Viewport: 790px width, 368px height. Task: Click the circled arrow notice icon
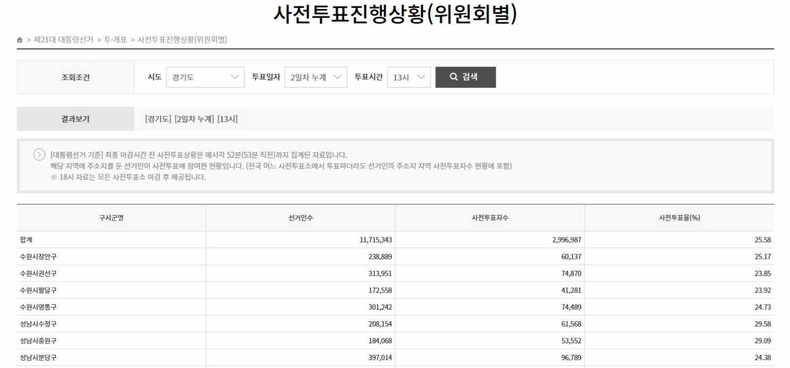coord(39,155)
